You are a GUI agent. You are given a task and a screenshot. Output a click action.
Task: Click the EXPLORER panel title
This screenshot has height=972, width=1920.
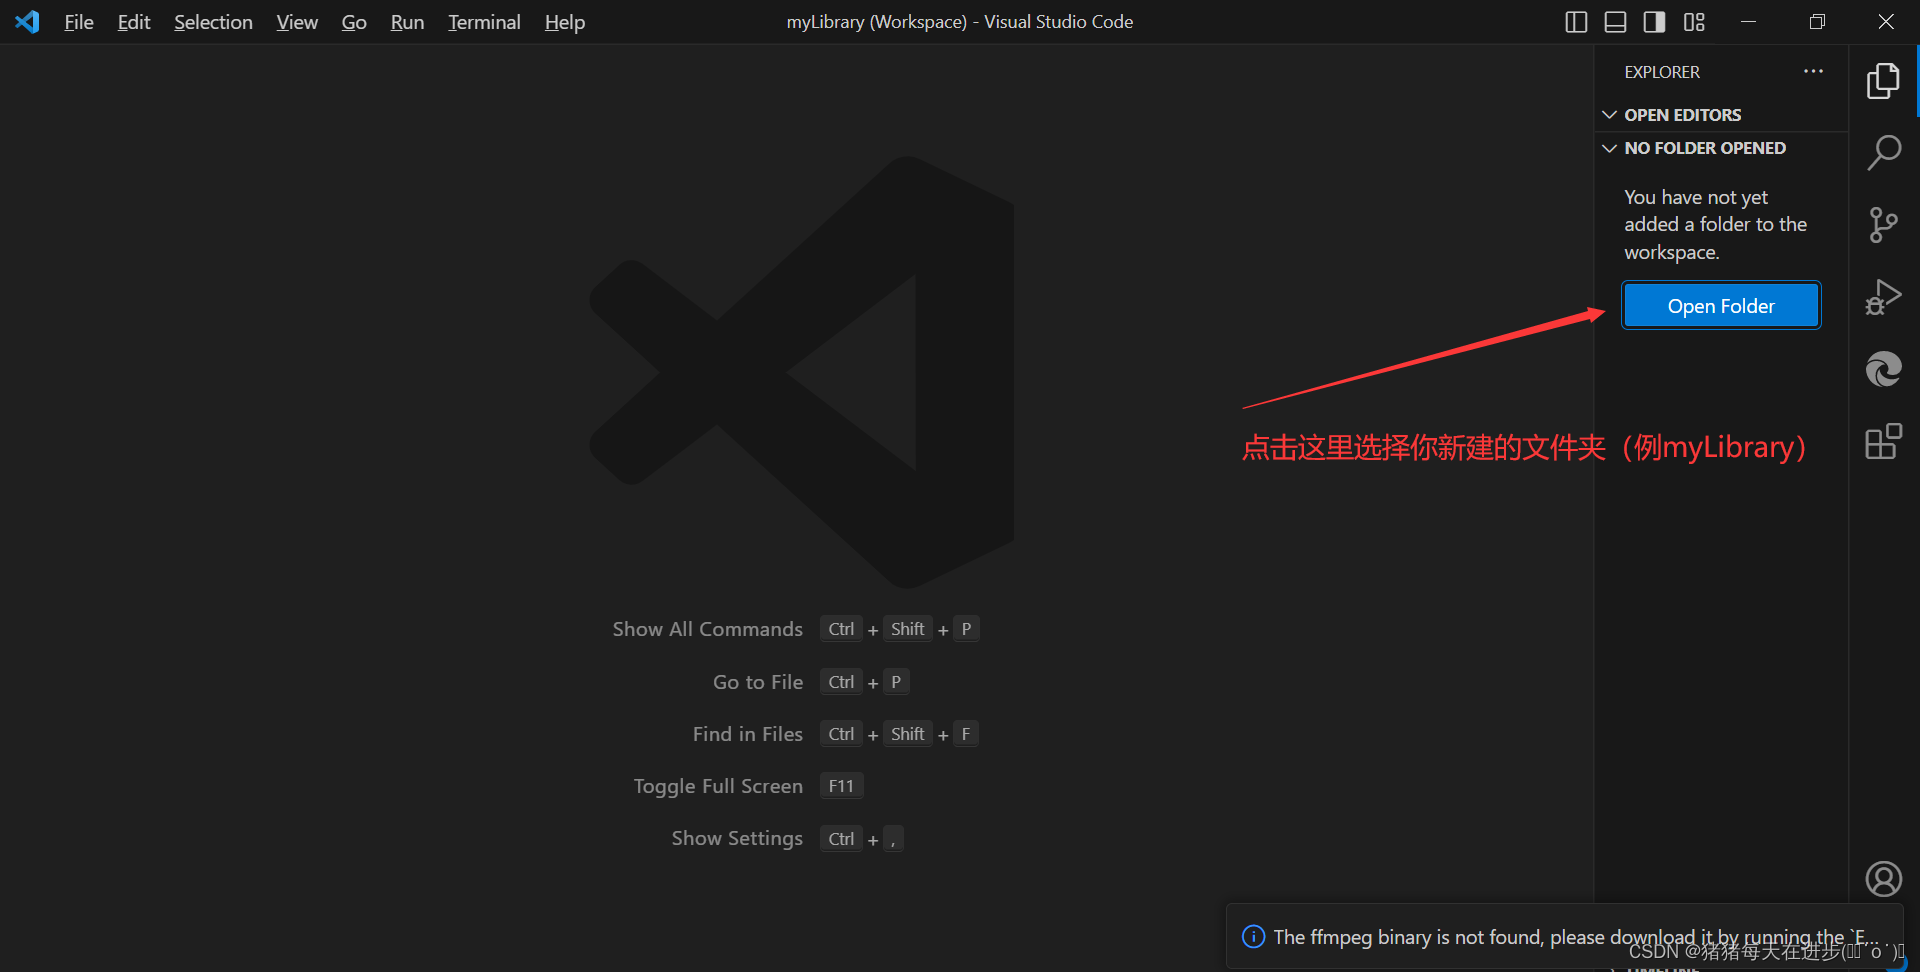(1662, 72)
